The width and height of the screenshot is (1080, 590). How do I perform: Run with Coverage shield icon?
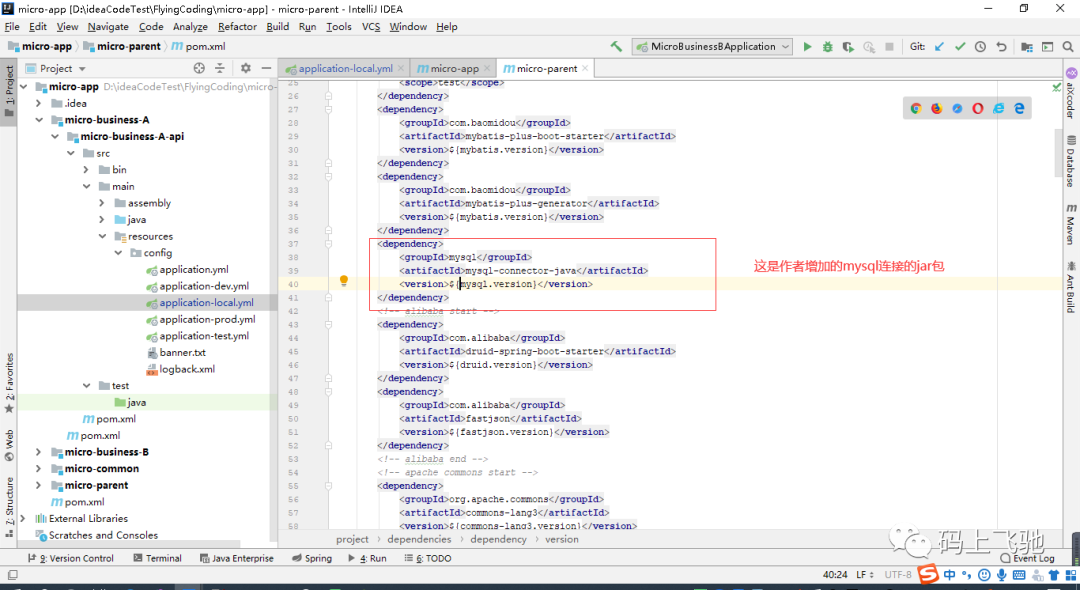848,47
